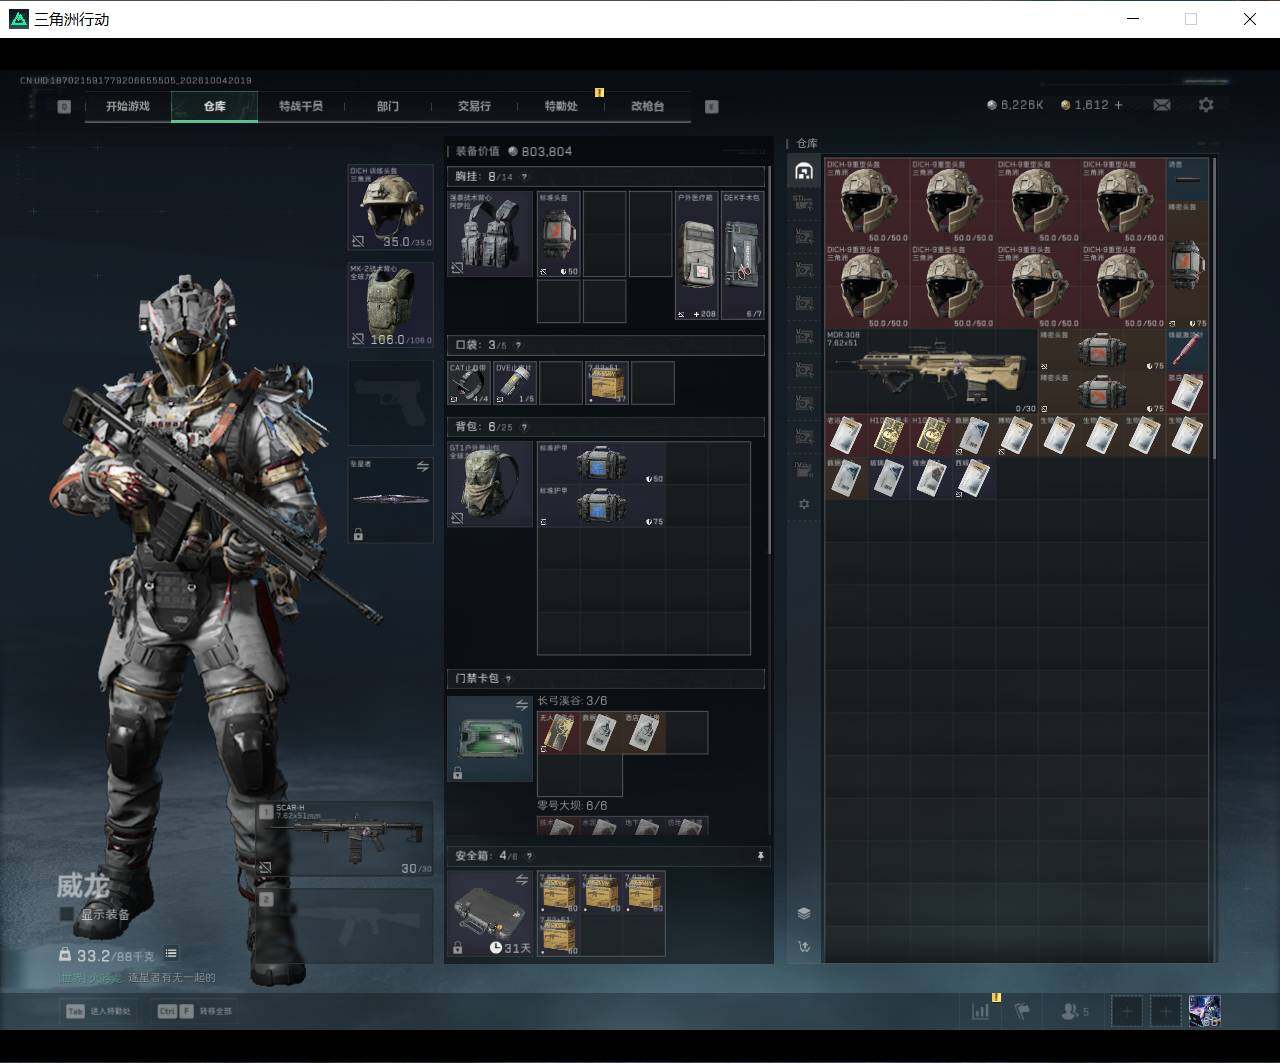
Task: Click the 背包 help question mark
Action: (x=523, y=427)
